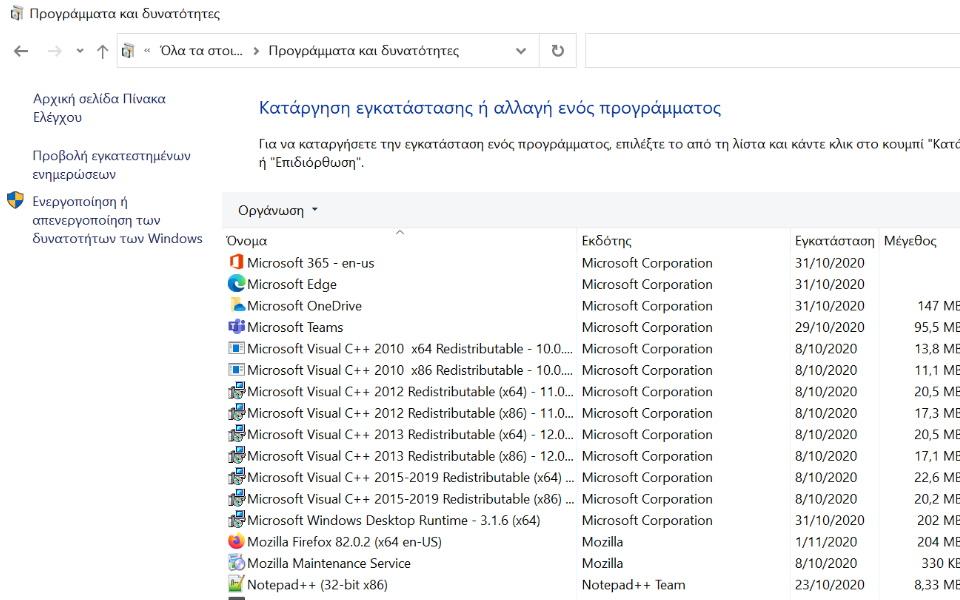Go up one folder level
960x600 pixels.
102,51
